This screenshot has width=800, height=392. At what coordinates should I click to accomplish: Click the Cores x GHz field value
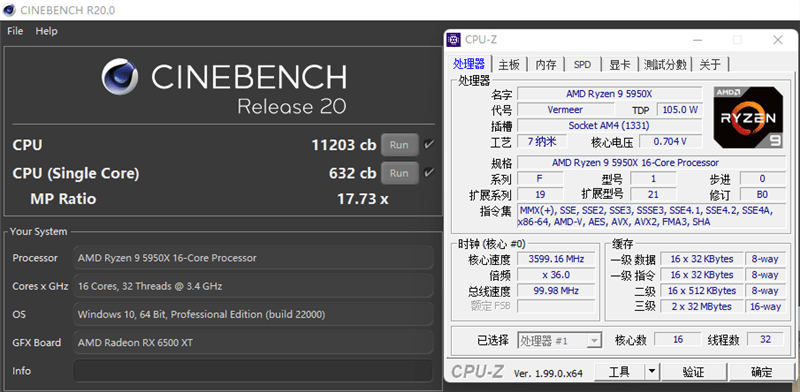pos(253,286)
